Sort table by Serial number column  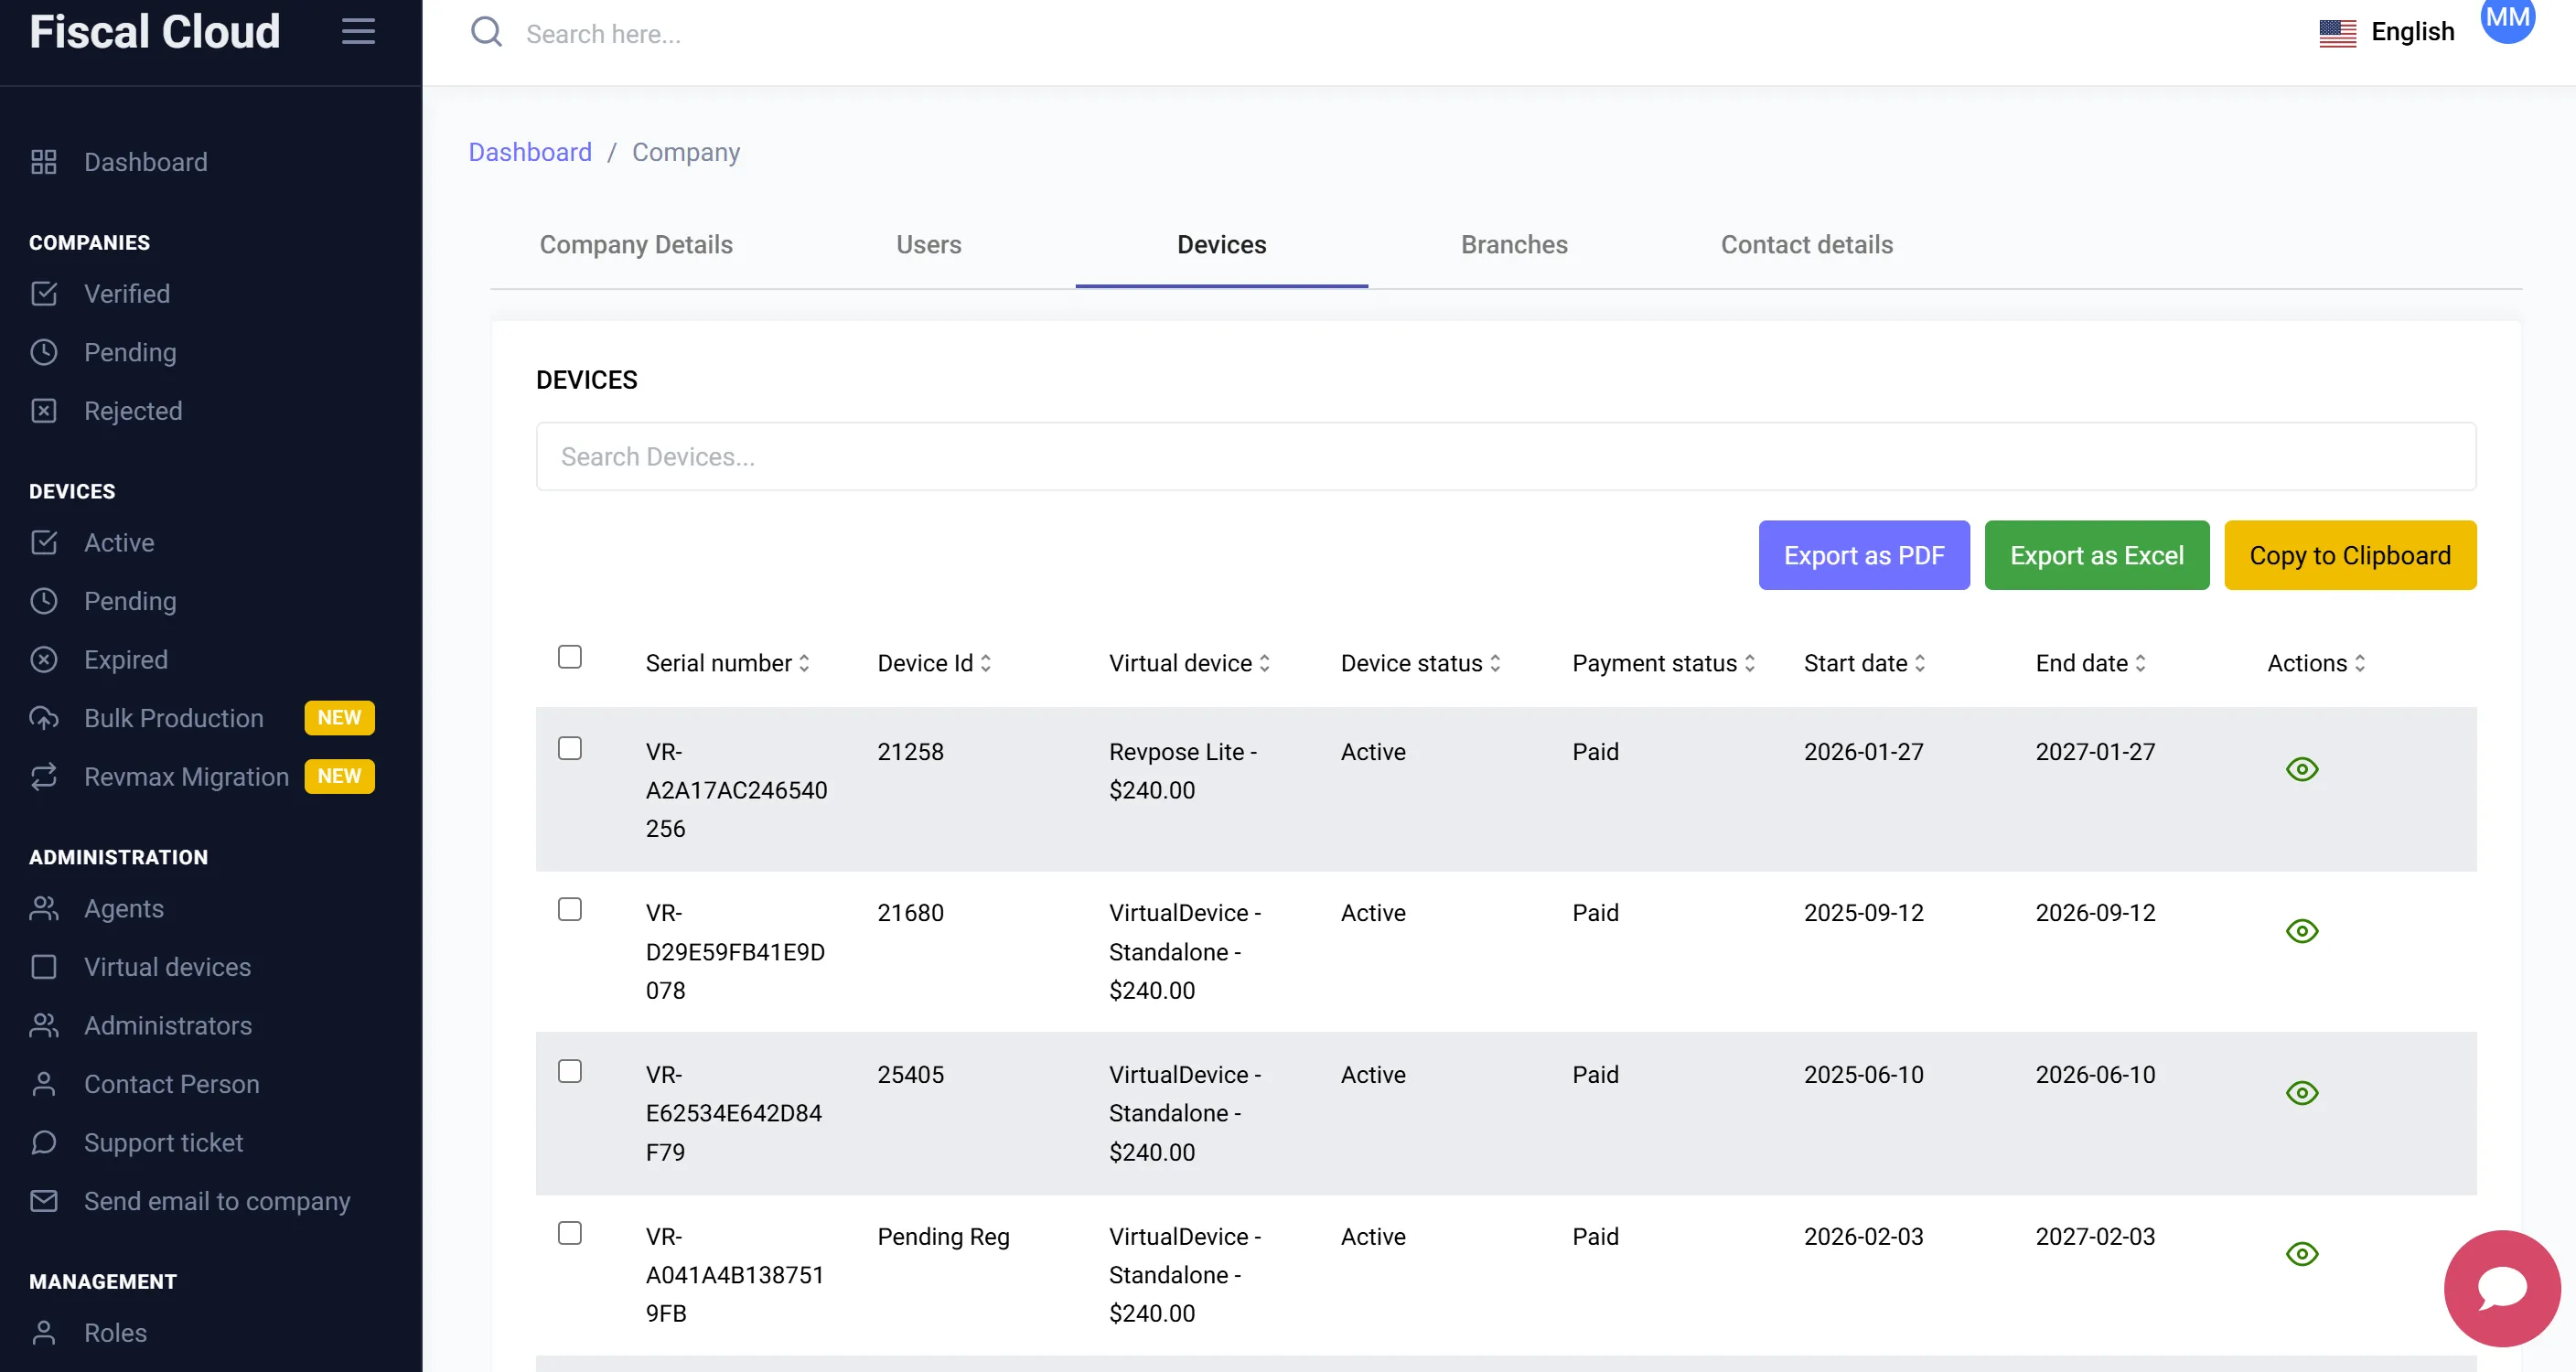tap(727, 663)
